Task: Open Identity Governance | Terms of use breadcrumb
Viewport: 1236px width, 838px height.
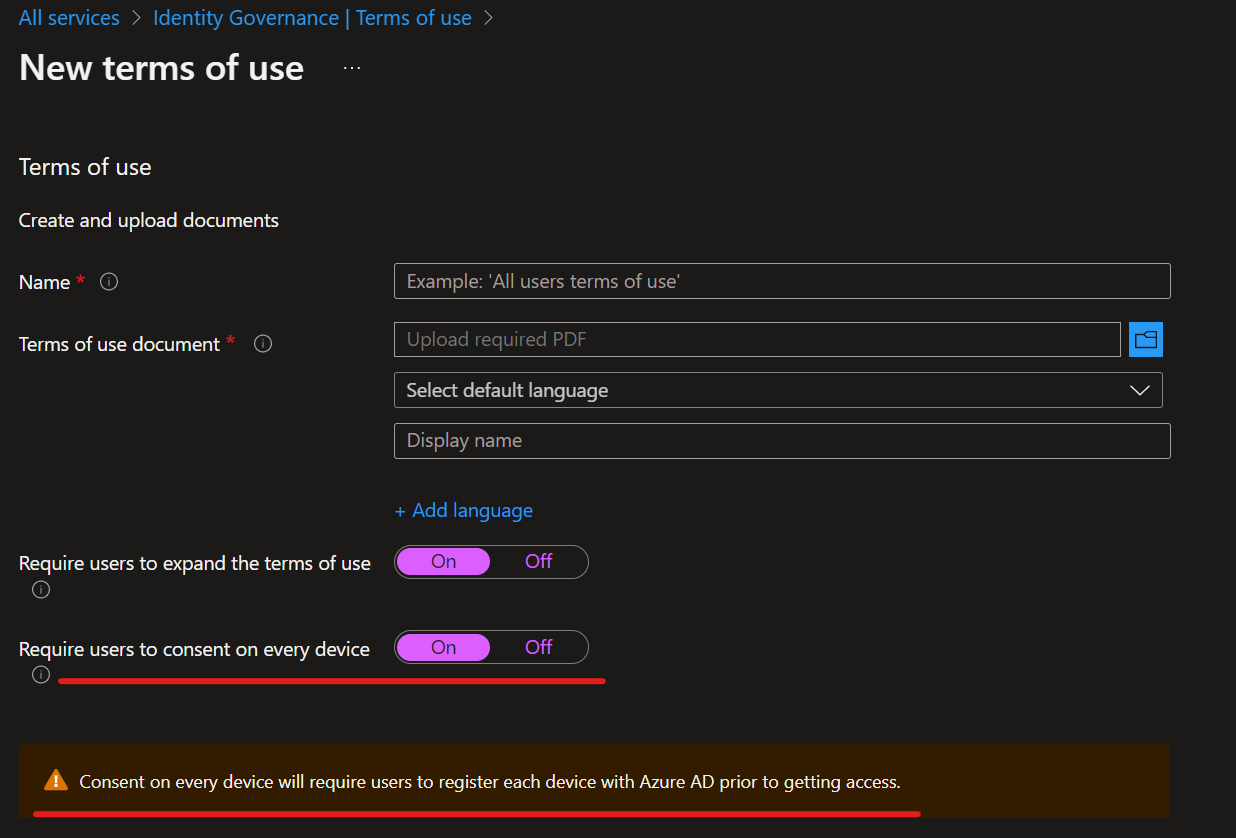Action: (x=312, y=17)
